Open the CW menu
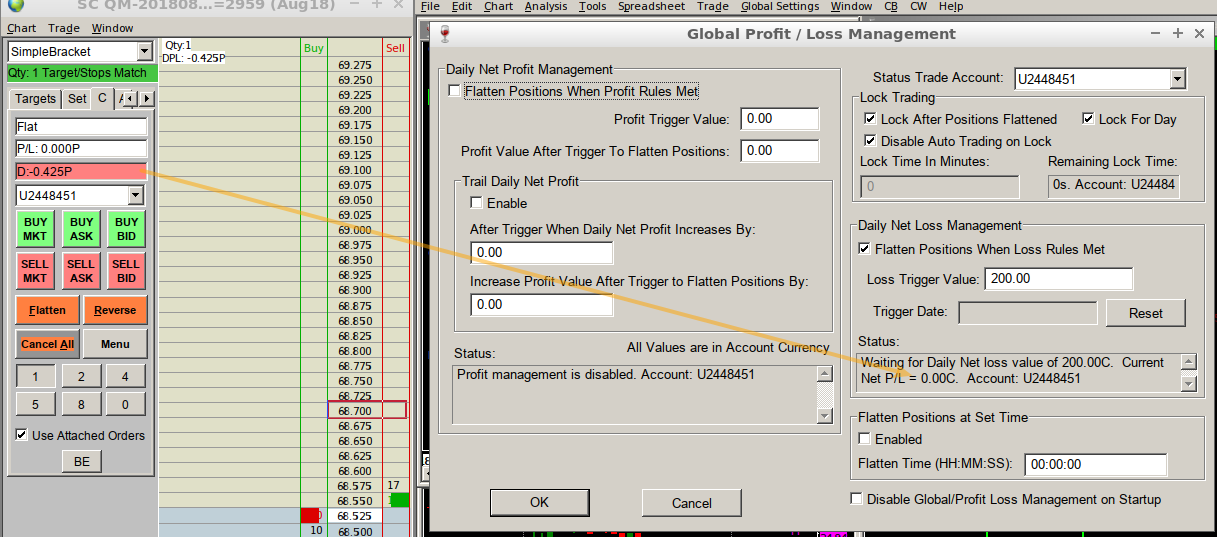The width and height of the screenshot is (1217, 537). point(920,6)
